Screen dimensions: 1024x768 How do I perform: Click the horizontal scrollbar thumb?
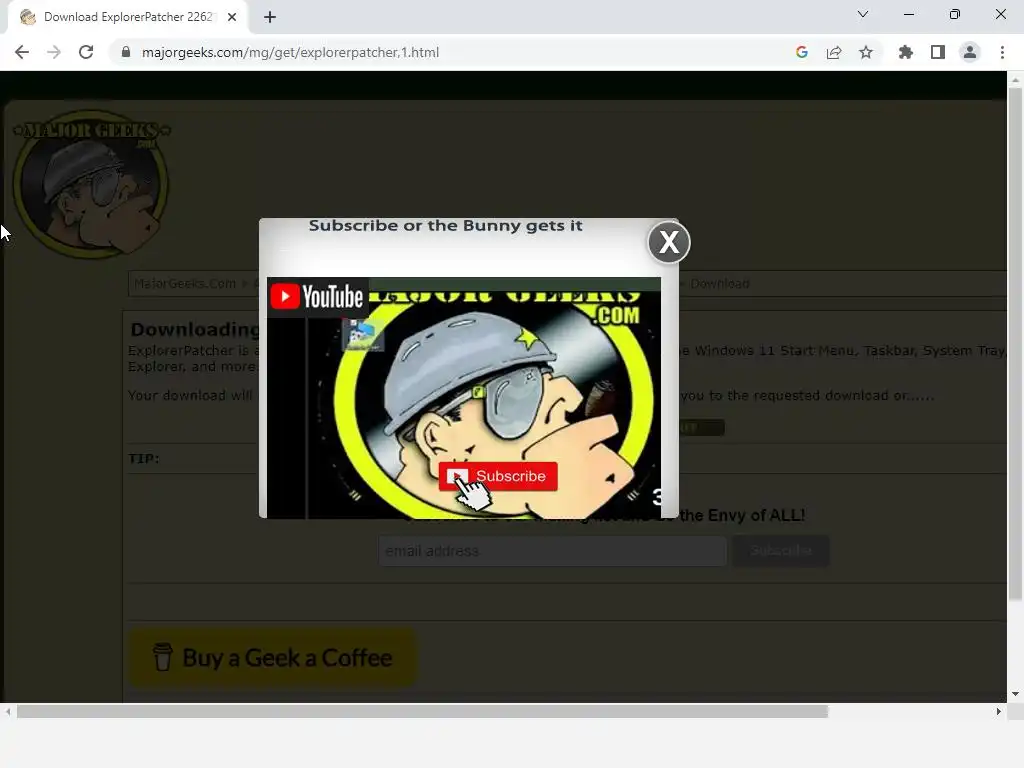(x=423, y=712)
